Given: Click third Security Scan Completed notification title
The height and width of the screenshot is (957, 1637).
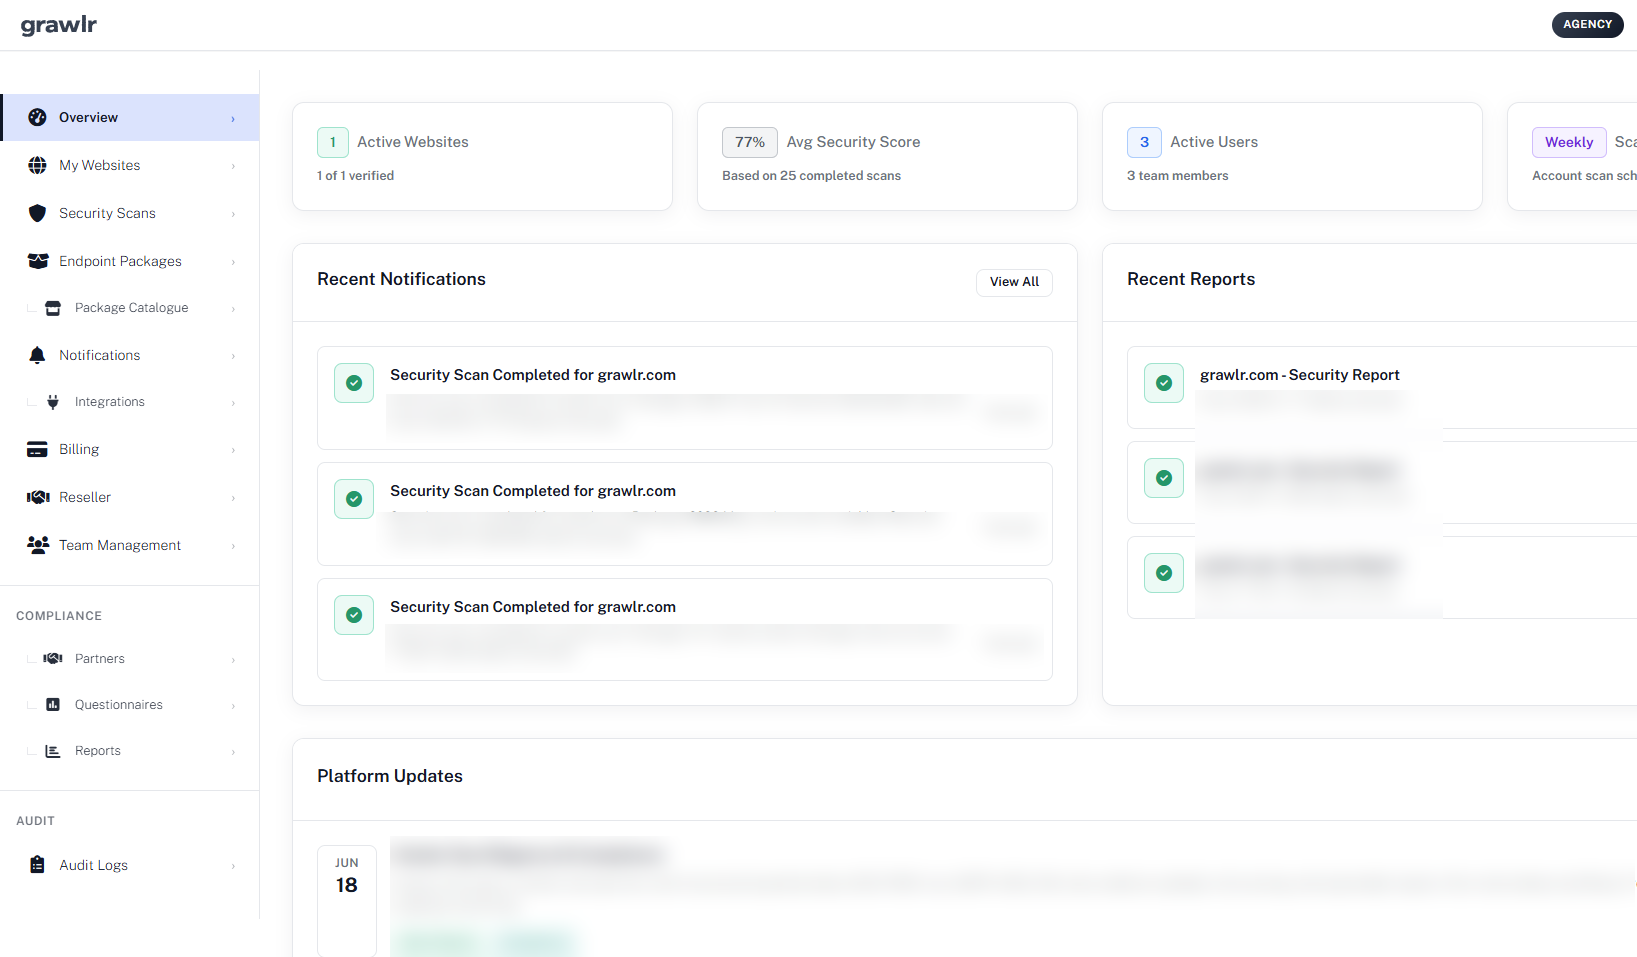Looking at the screenshot, I should point(533,607).
